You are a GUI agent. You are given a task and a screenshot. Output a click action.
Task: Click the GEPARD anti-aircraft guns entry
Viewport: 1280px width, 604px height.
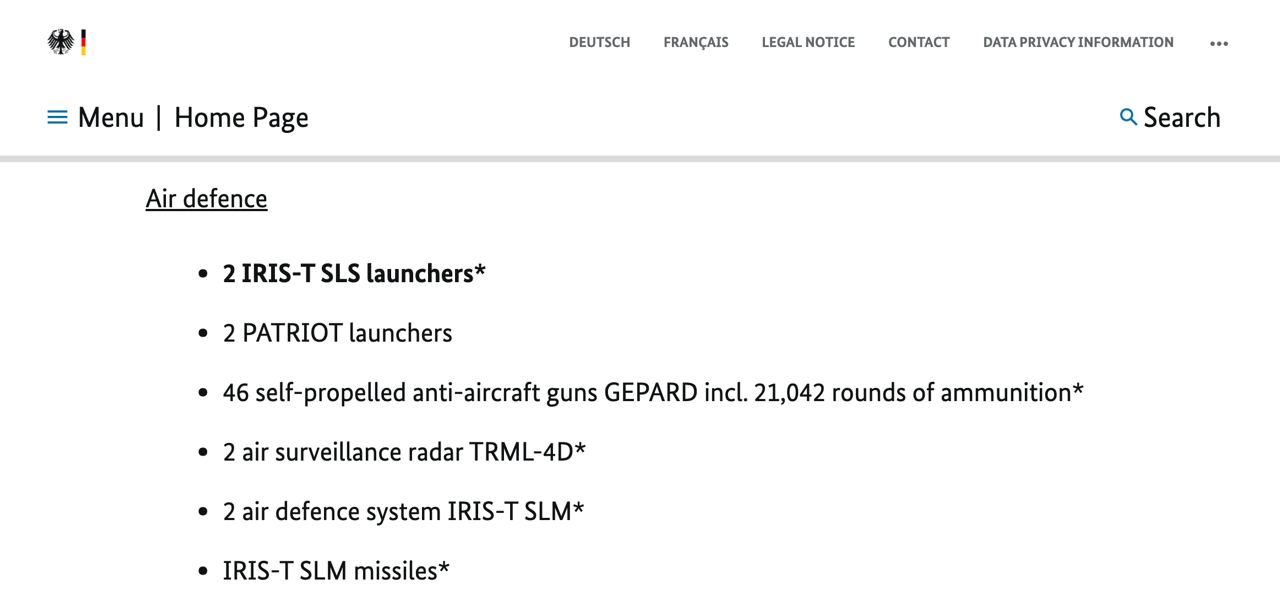(x=652, y=392)
